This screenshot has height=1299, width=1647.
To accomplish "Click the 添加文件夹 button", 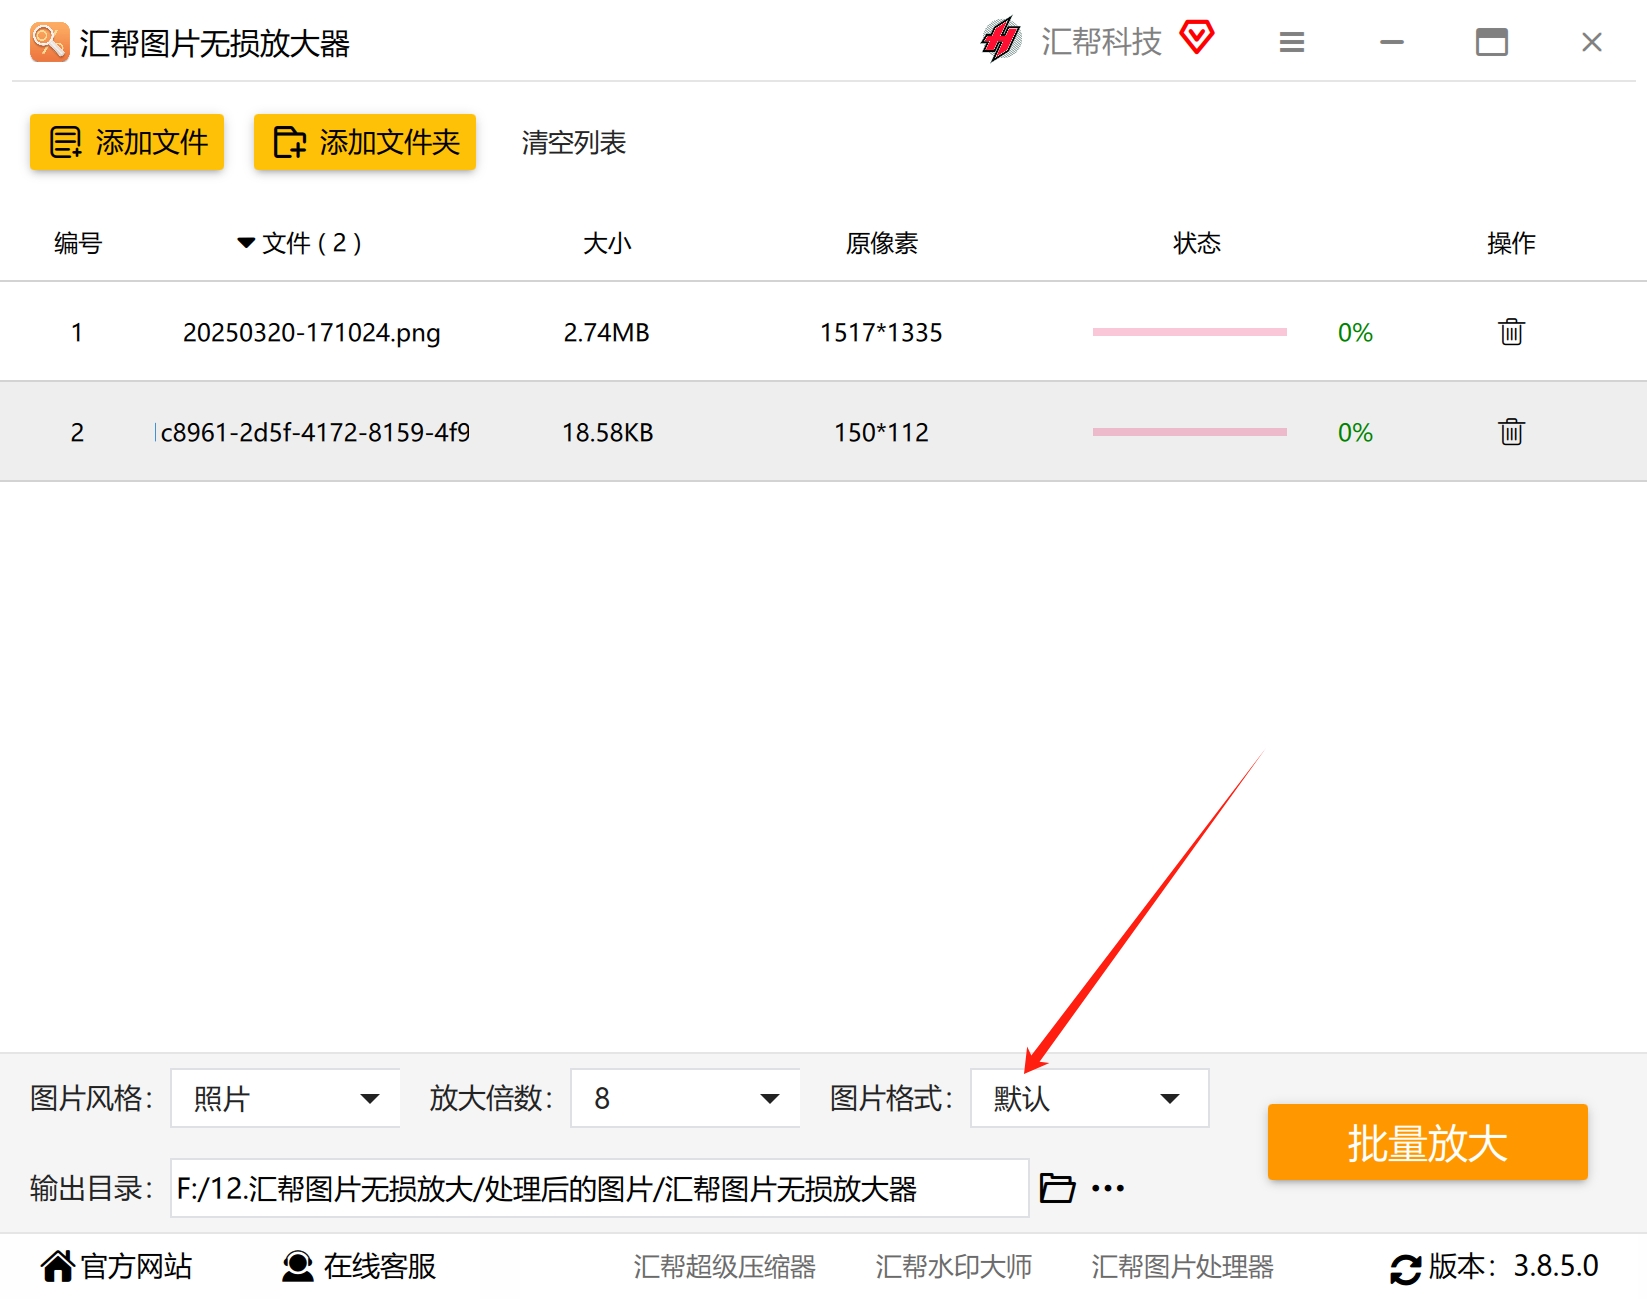I will 365,142.
